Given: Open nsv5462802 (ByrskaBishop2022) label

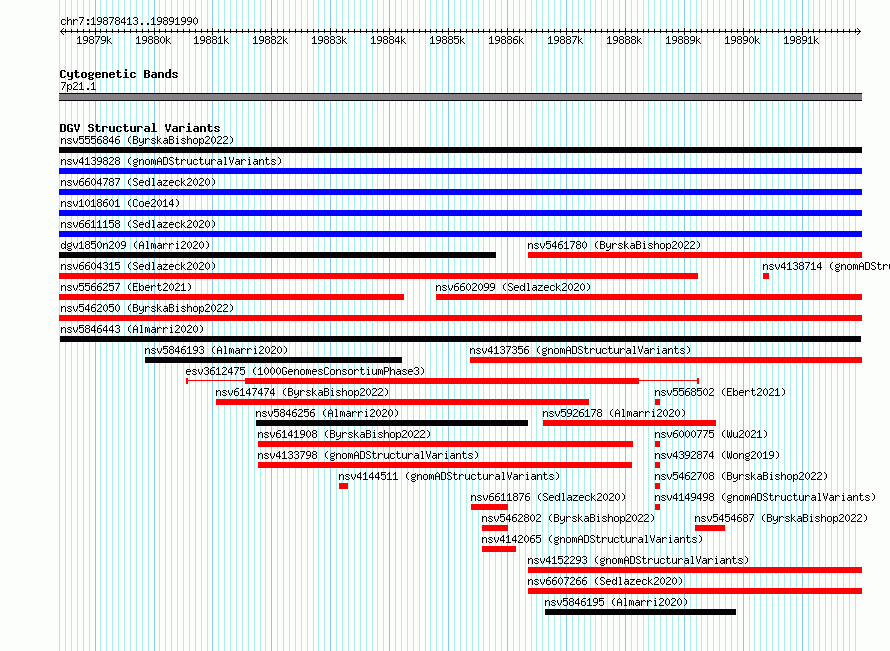Looking at the screenshot, I should click(568, 518).
